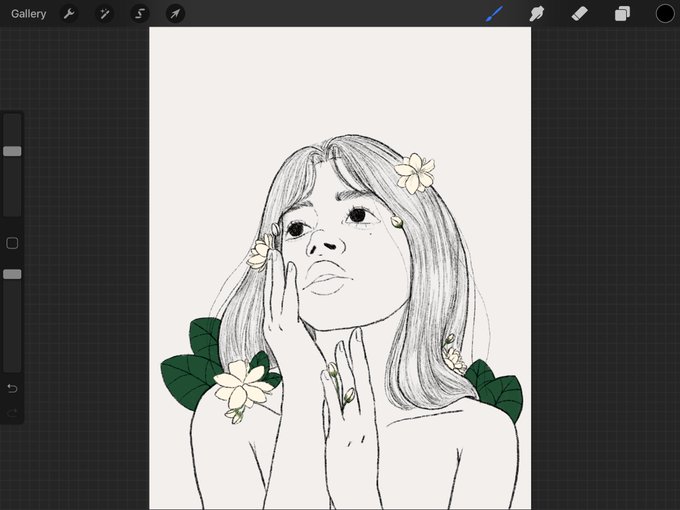Open the black color picker circle
Screen dimensions: 680x510
tap(665, 14)
